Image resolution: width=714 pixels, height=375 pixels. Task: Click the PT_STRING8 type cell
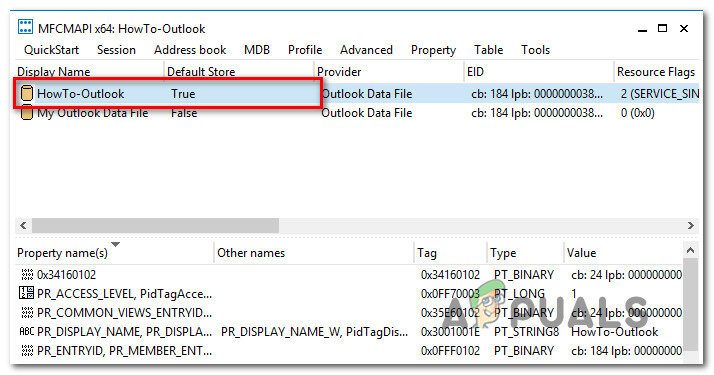(x=526, y=332)
